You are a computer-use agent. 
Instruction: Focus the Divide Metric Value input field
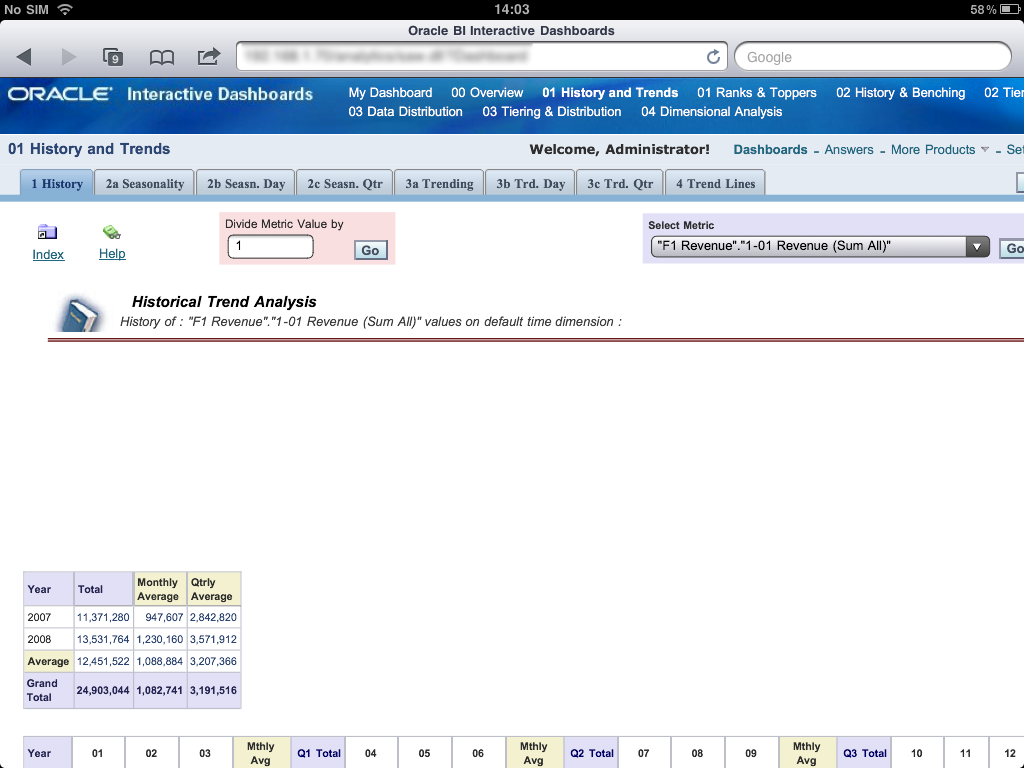point(270,246)
